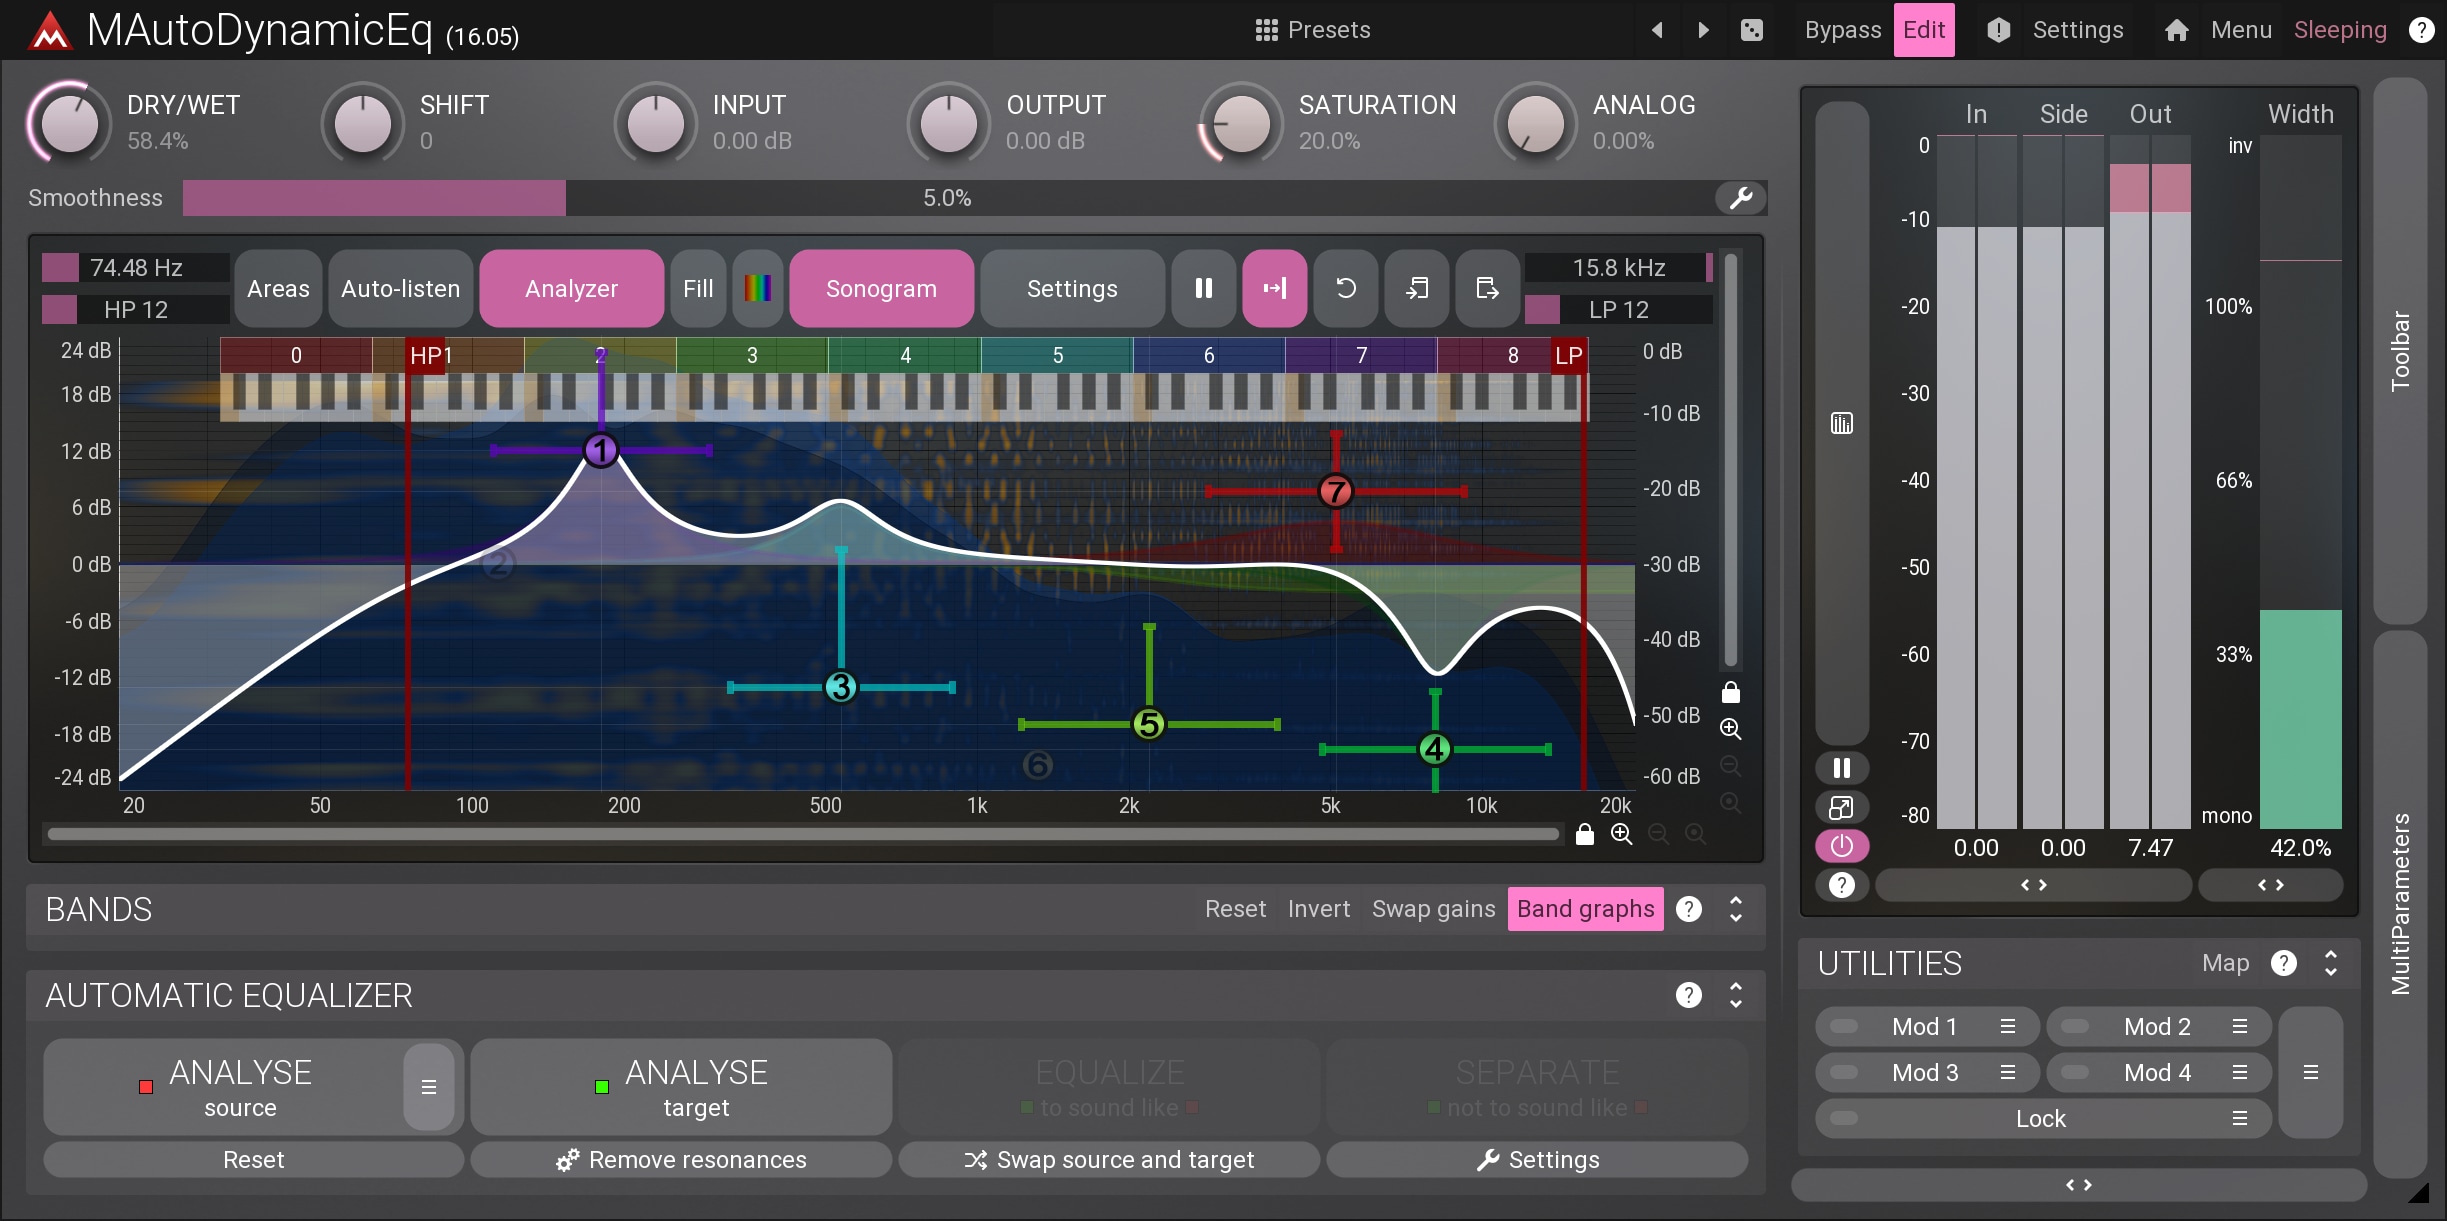Screen dimensions: 2447x1221
Task: Expand the Automatic Equalizer section arrows
Action: click(x=1736, y=995)
